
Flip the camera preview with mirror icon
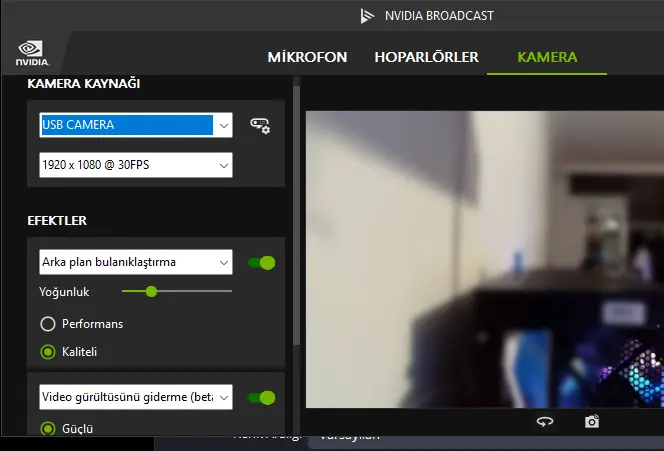(x=545, y=421)
